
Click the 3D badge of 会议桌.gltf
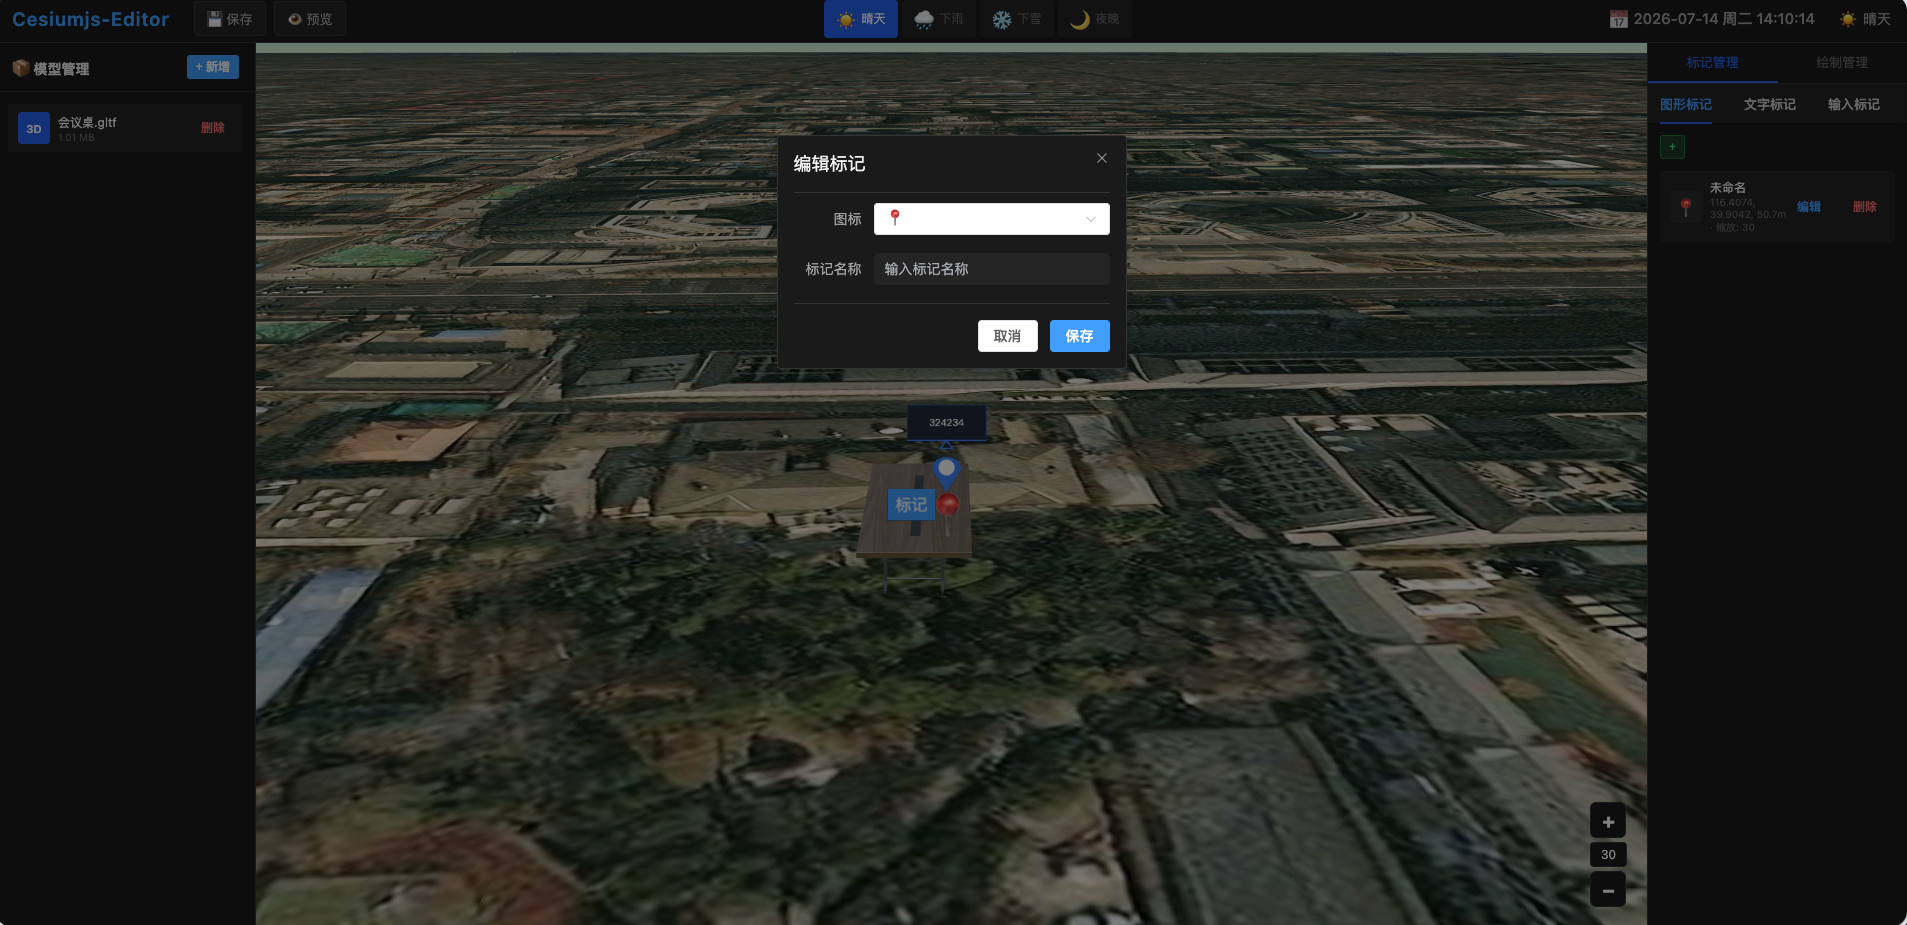pos(34,129)
